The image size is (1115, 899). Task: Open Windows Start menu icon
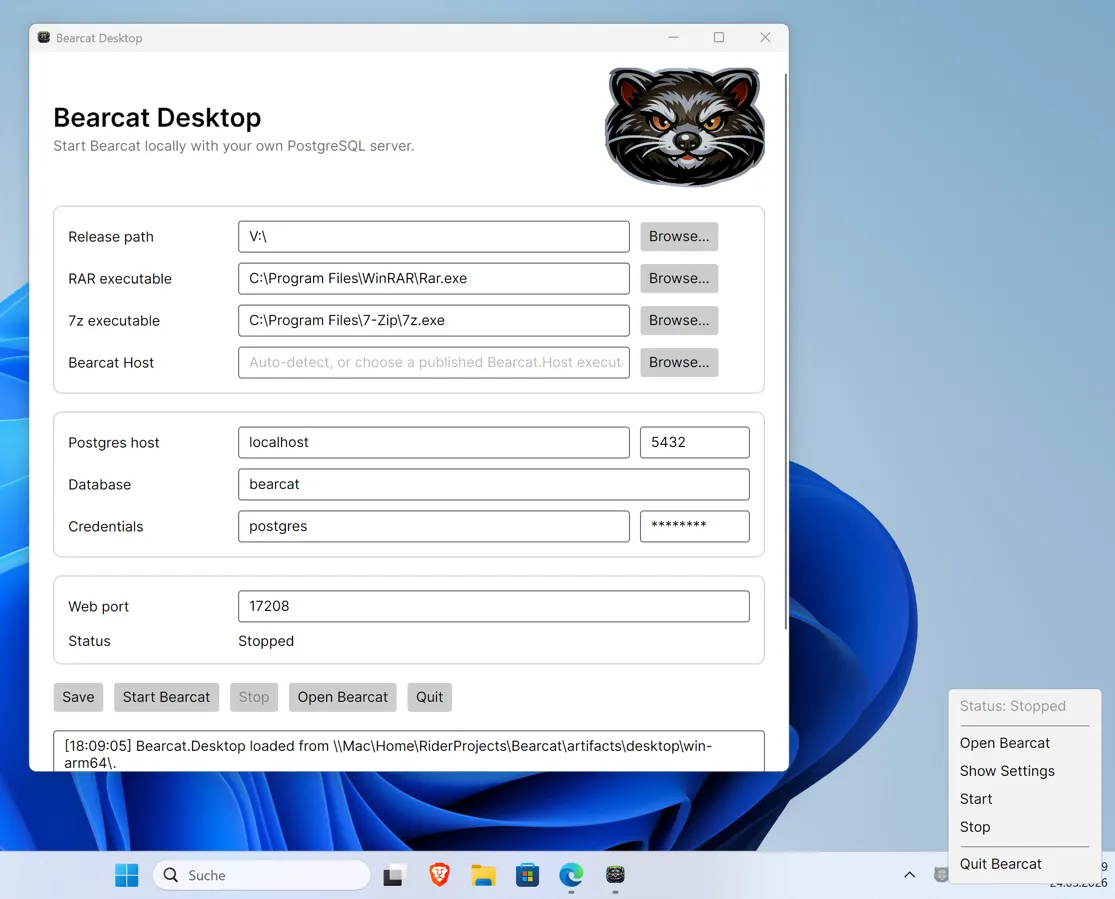pos(127,875)
